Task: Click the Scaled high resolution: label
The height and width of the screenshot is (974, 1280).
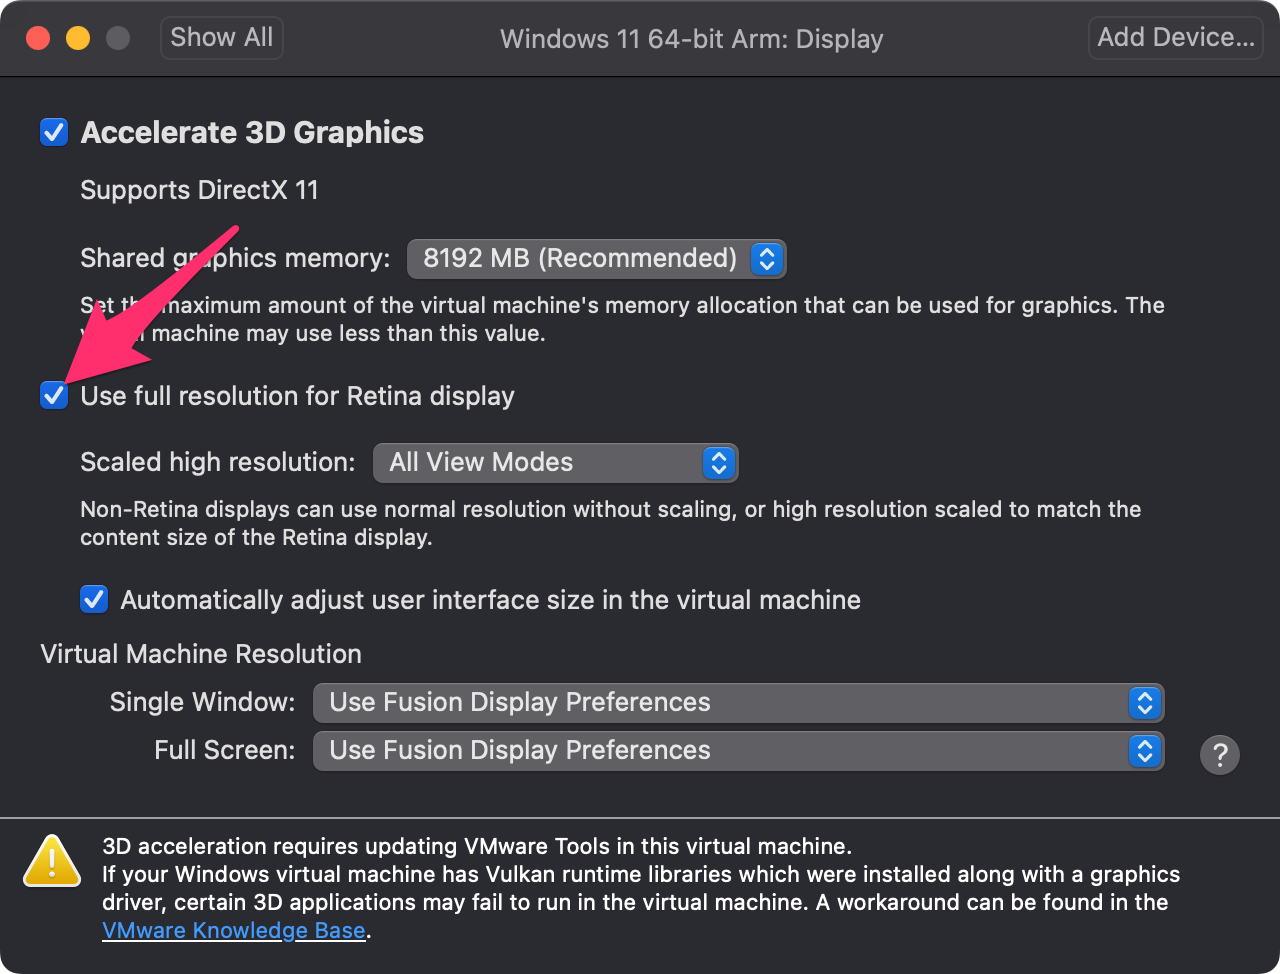Action: [218, 462]
